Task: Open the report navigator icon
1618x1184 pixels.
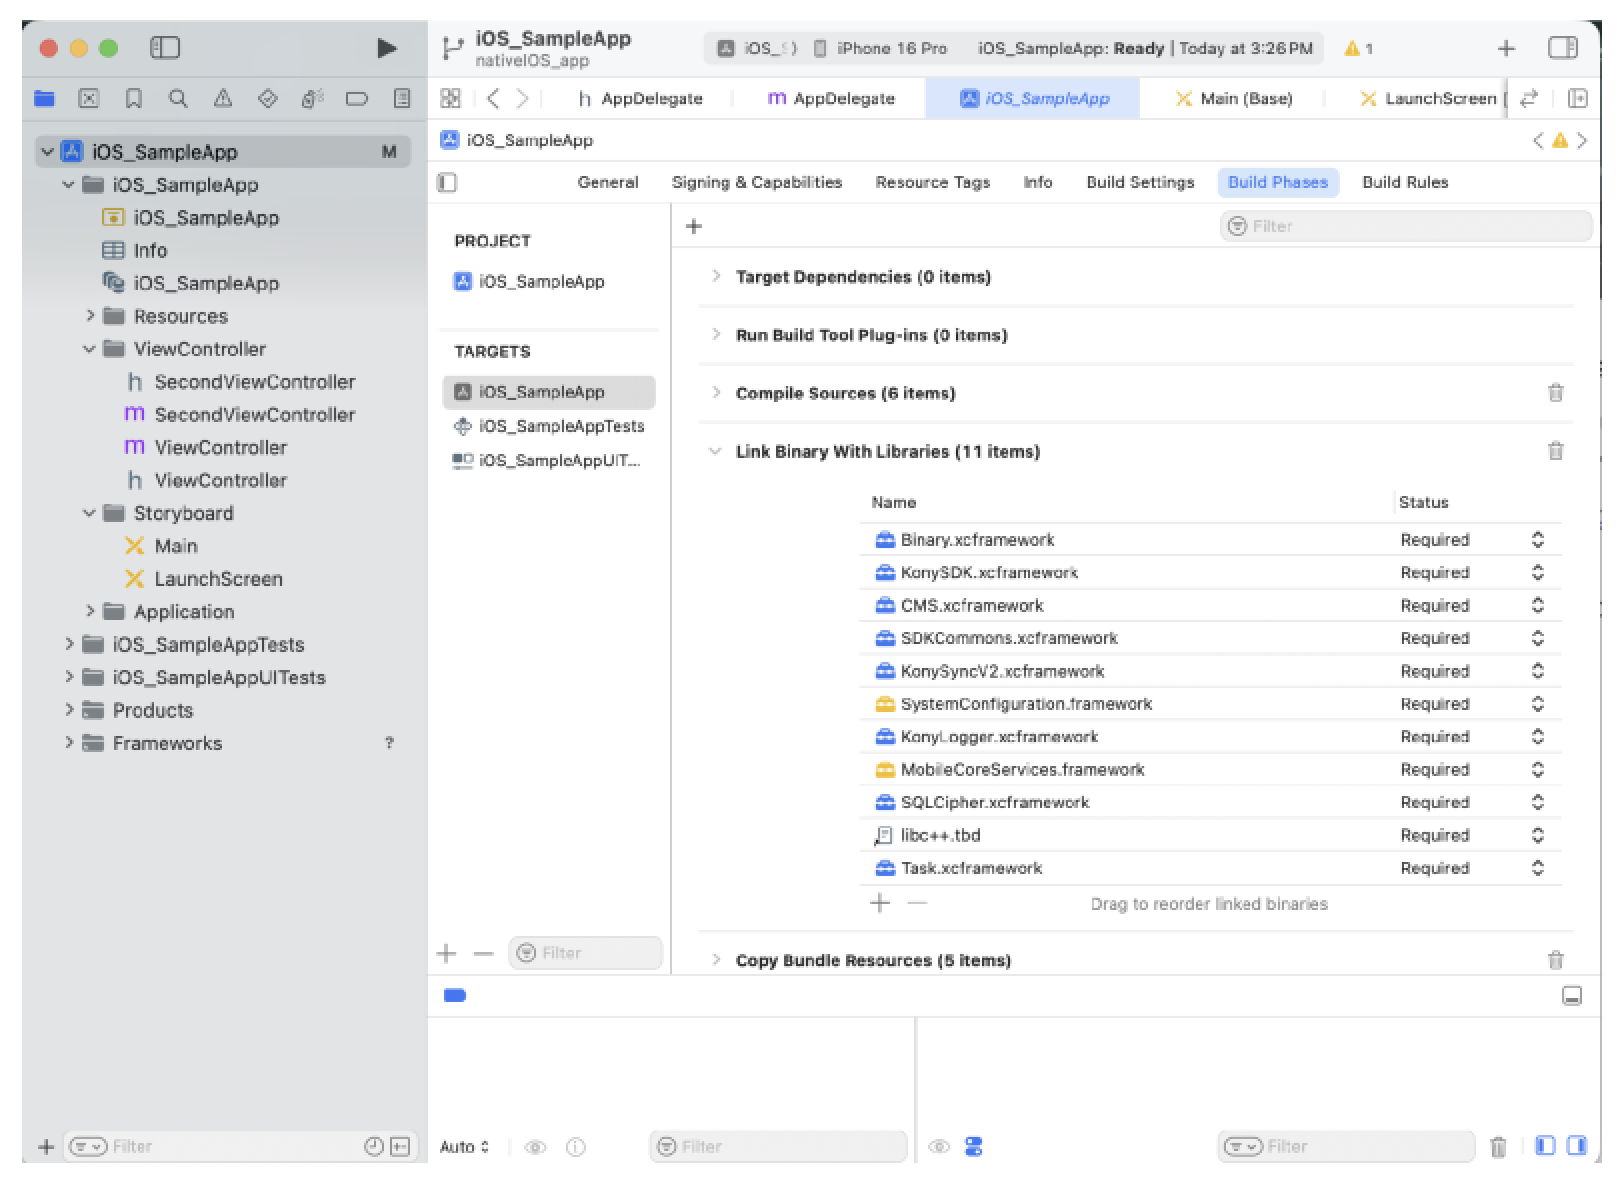Action: 402,98
